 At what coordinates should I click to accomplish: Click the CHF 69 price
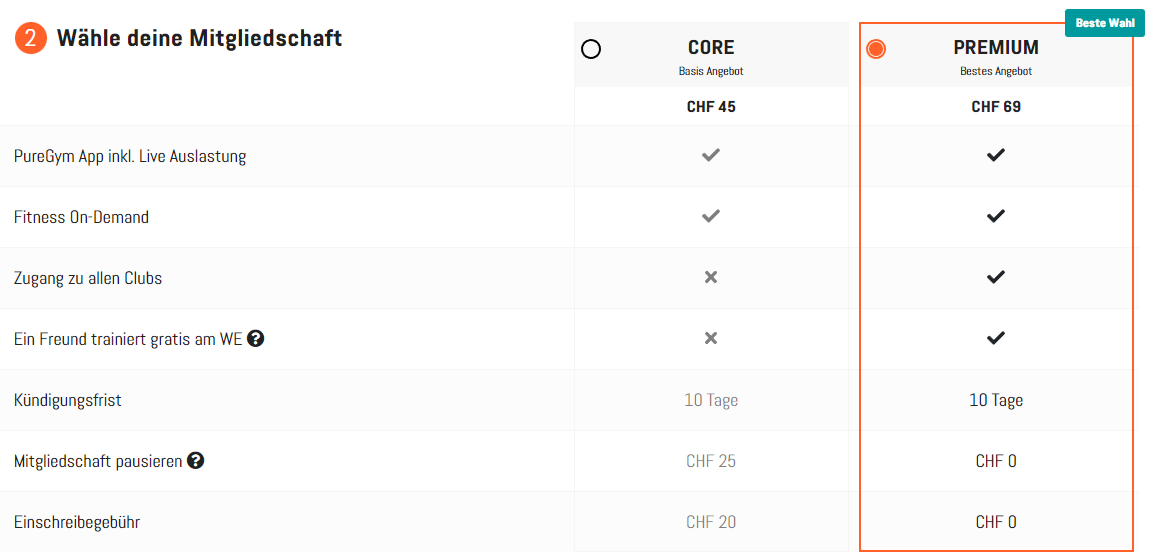(x=996, y=107)
